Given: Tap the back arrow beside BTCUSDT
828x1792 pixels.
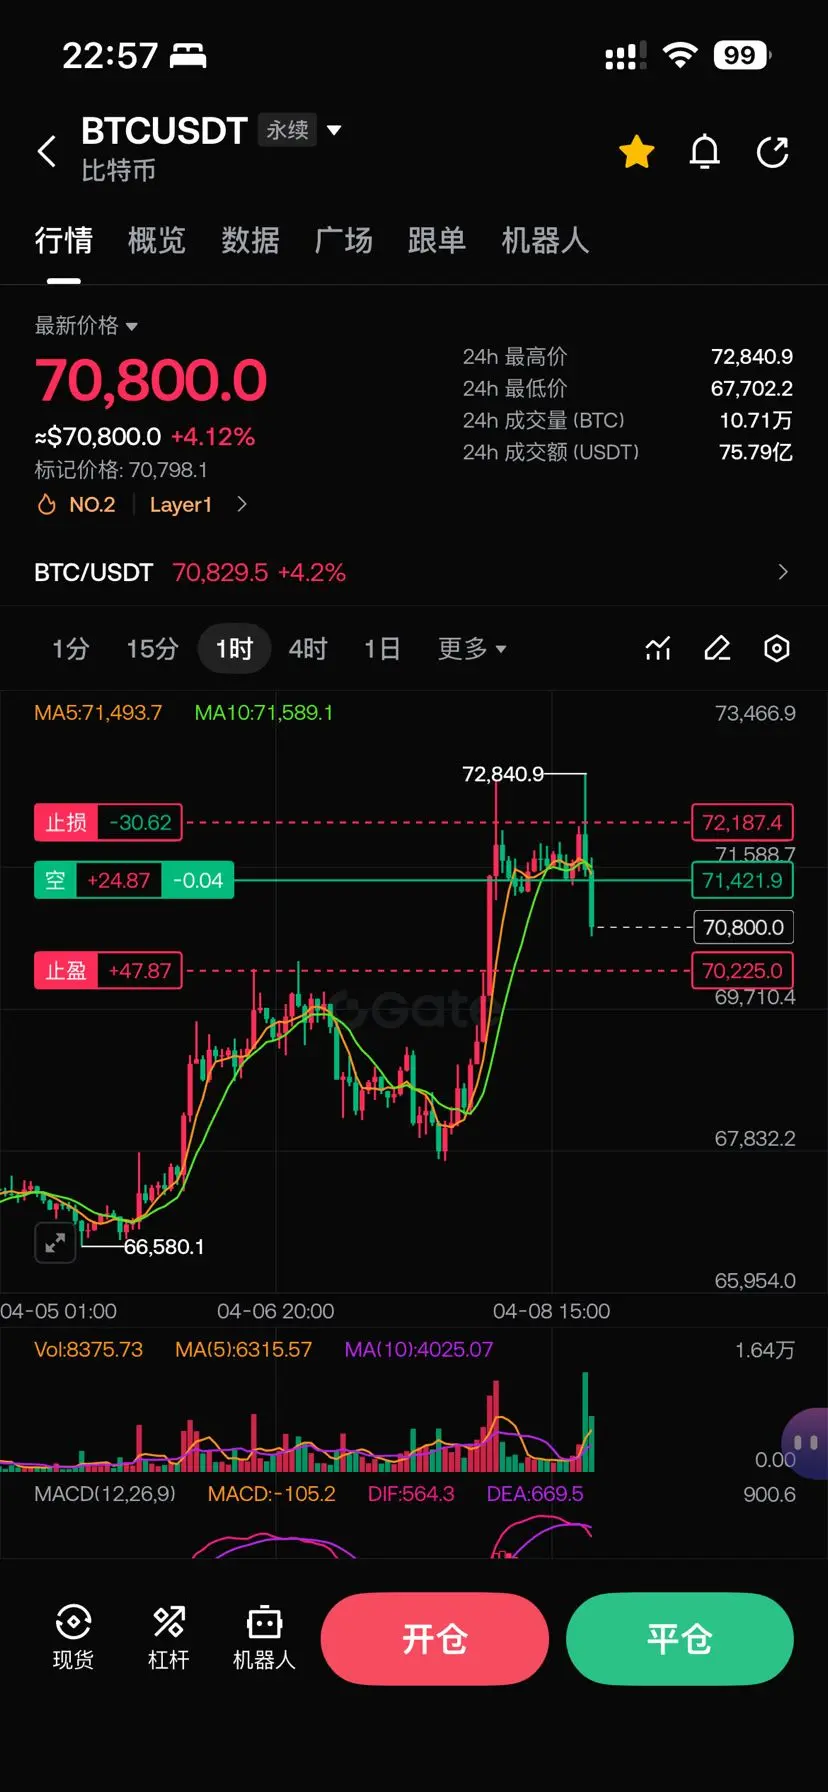Looking at the screenshot, I should (x=46, y=152).
